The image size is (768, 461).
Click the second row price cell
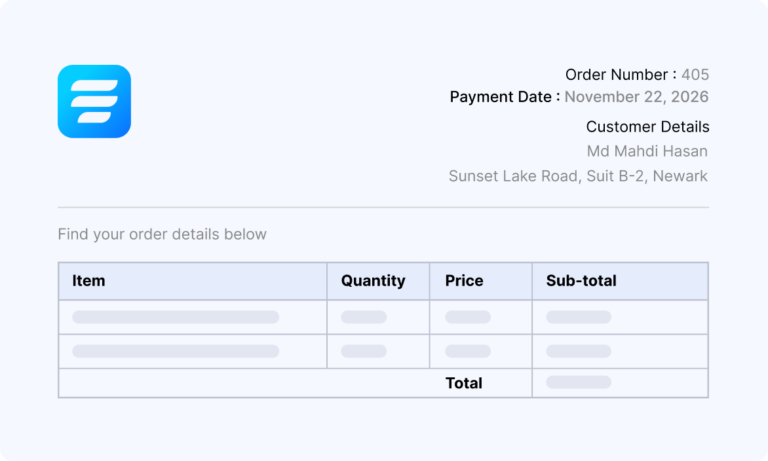pyautogui.click(x=467, y=351)
